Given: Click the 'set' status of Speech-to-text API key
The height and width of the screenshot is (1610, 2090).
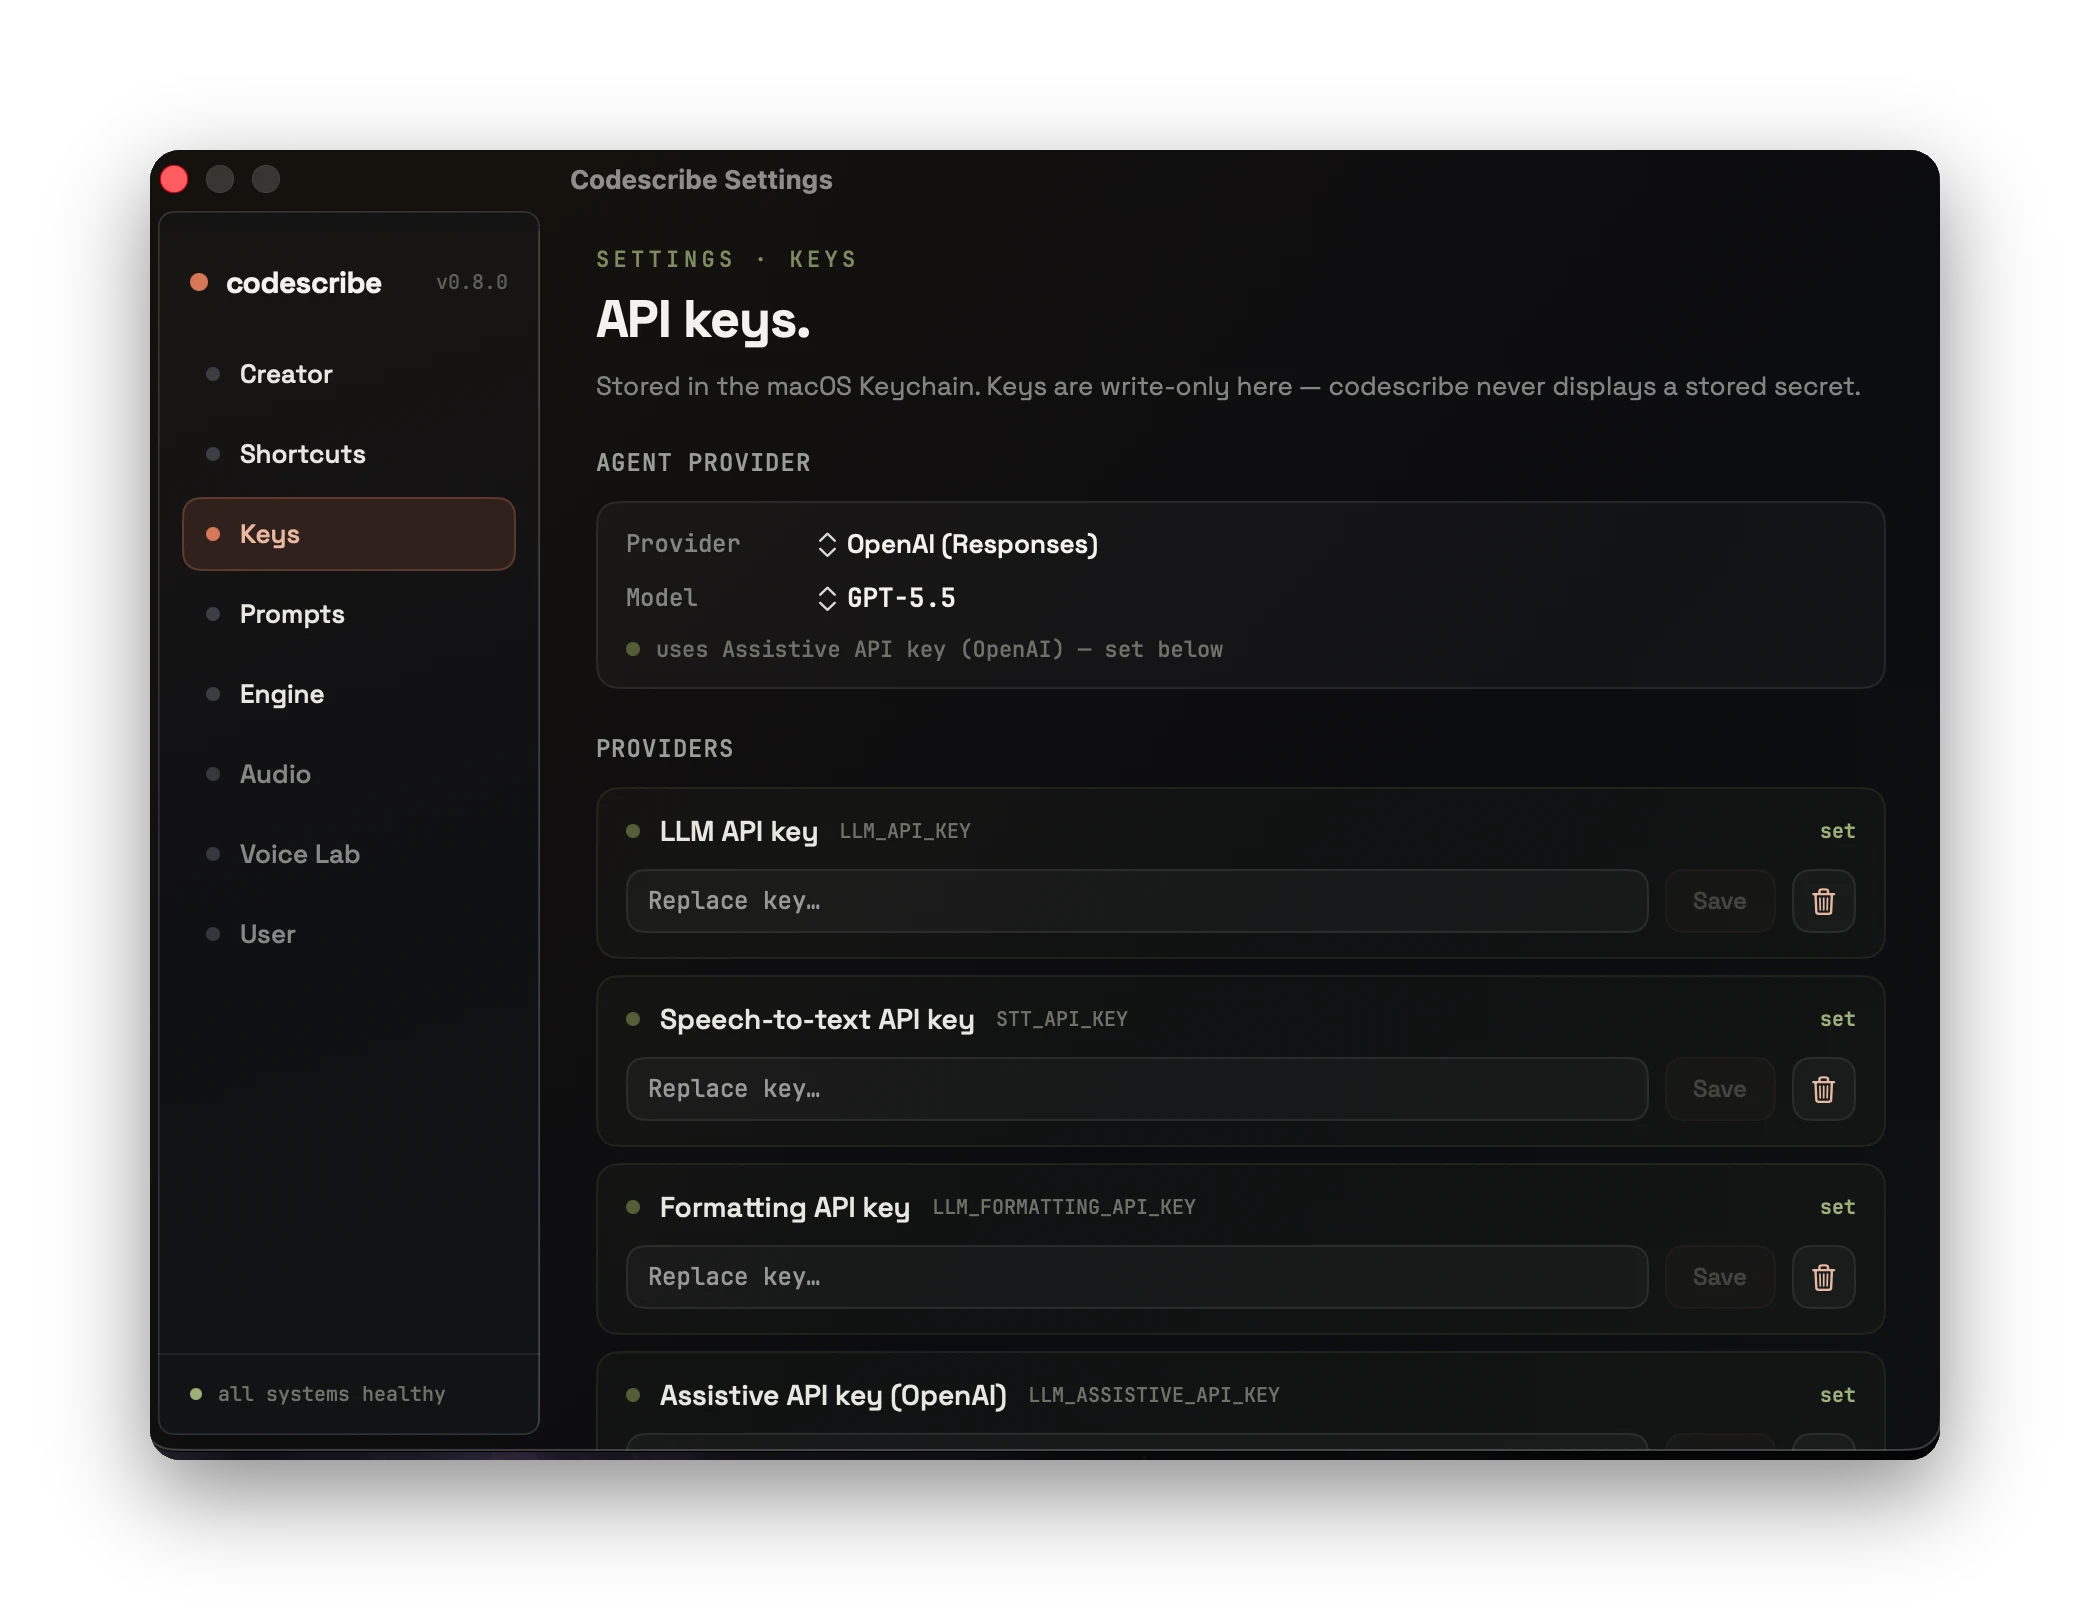Looking at the screenshot, I should click(1837, 1019).
